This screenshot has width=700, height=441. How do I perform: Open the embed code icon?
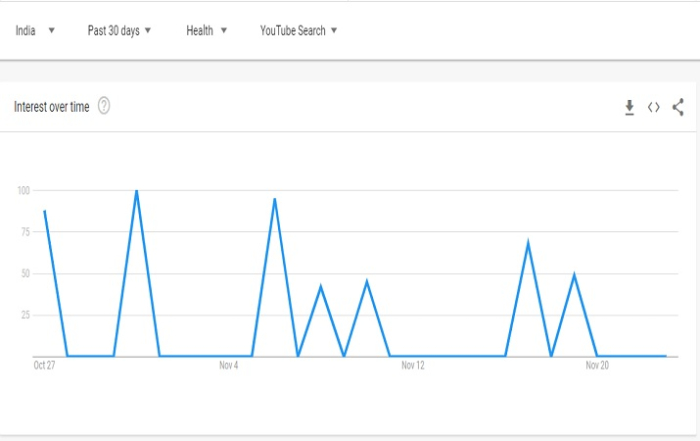[654, 107]
